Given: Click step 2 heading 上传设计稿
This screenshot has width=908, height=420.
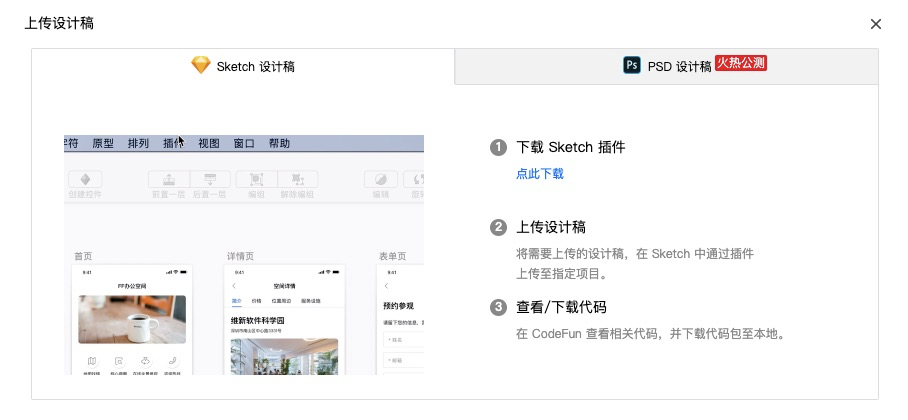Looking at the screenshot, I should [551, 227].
